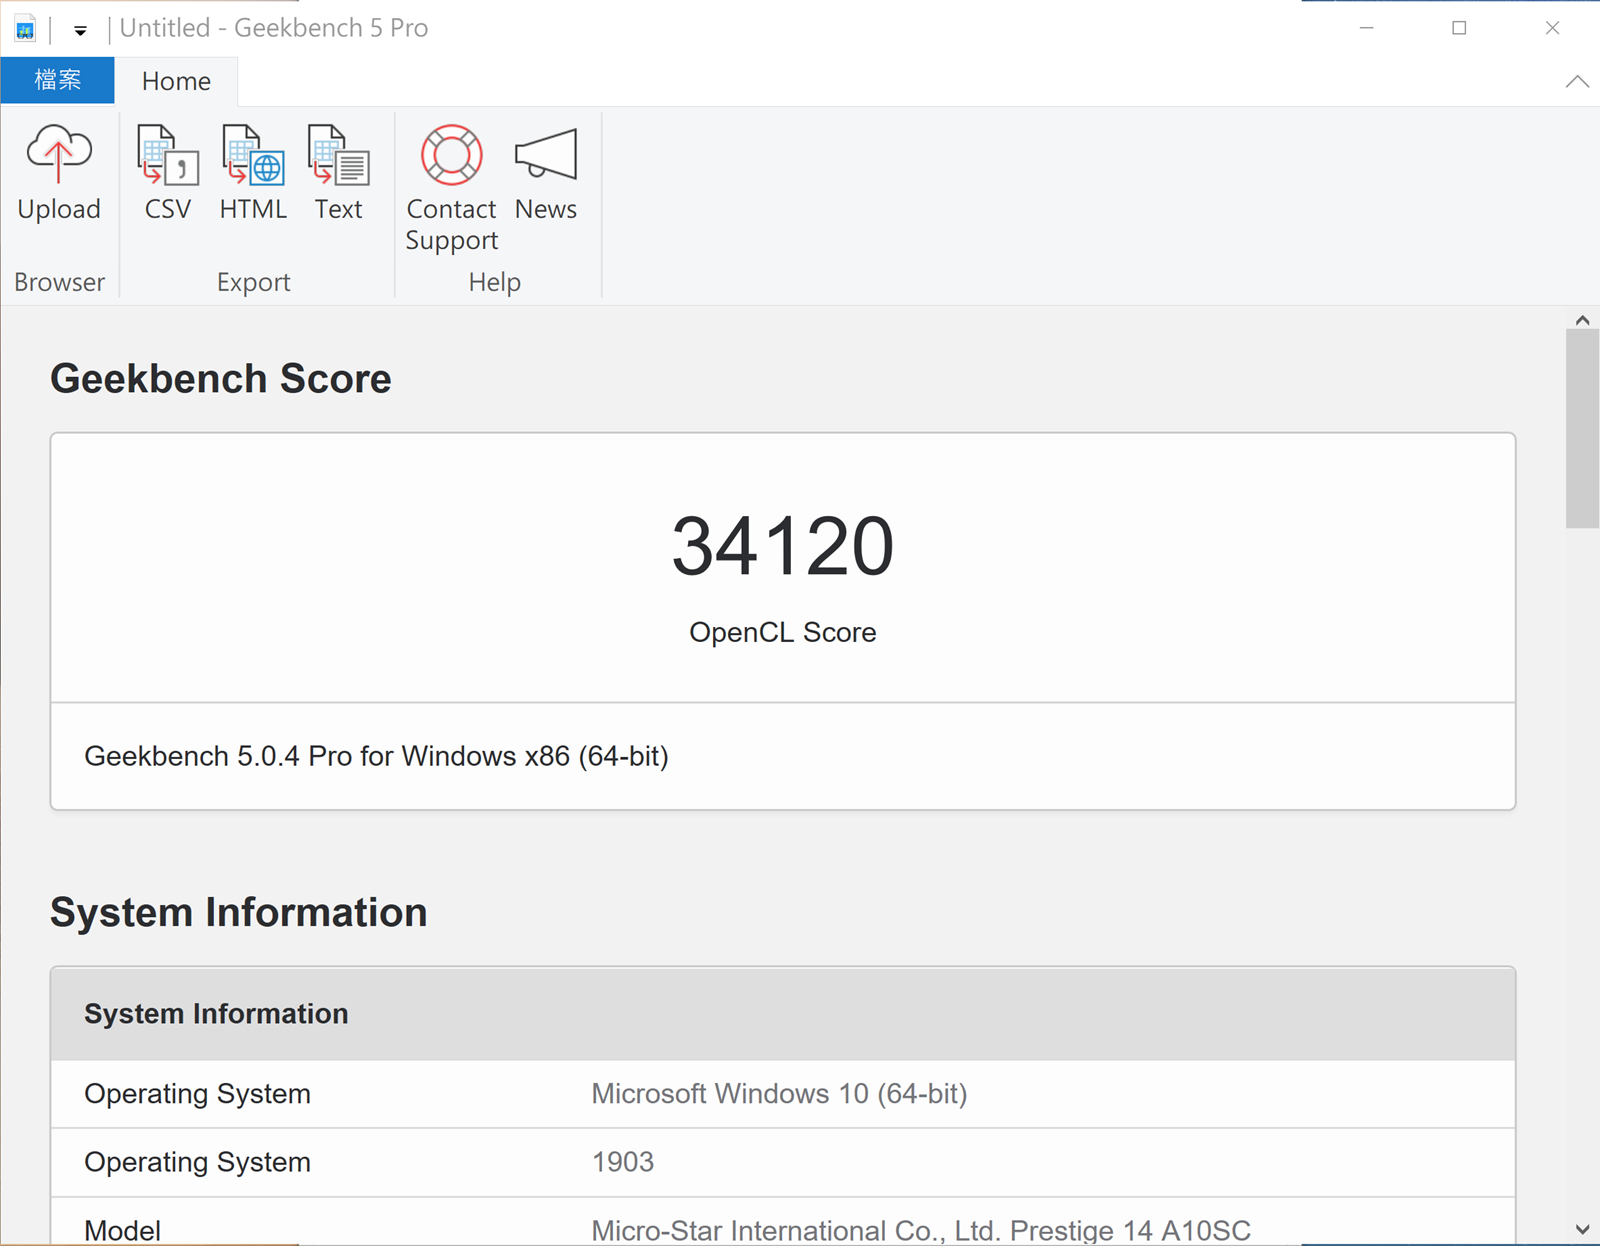
Task: Click the Geekbench app icon in title bar
Action: pyautogui.click(x=25, y=29)
